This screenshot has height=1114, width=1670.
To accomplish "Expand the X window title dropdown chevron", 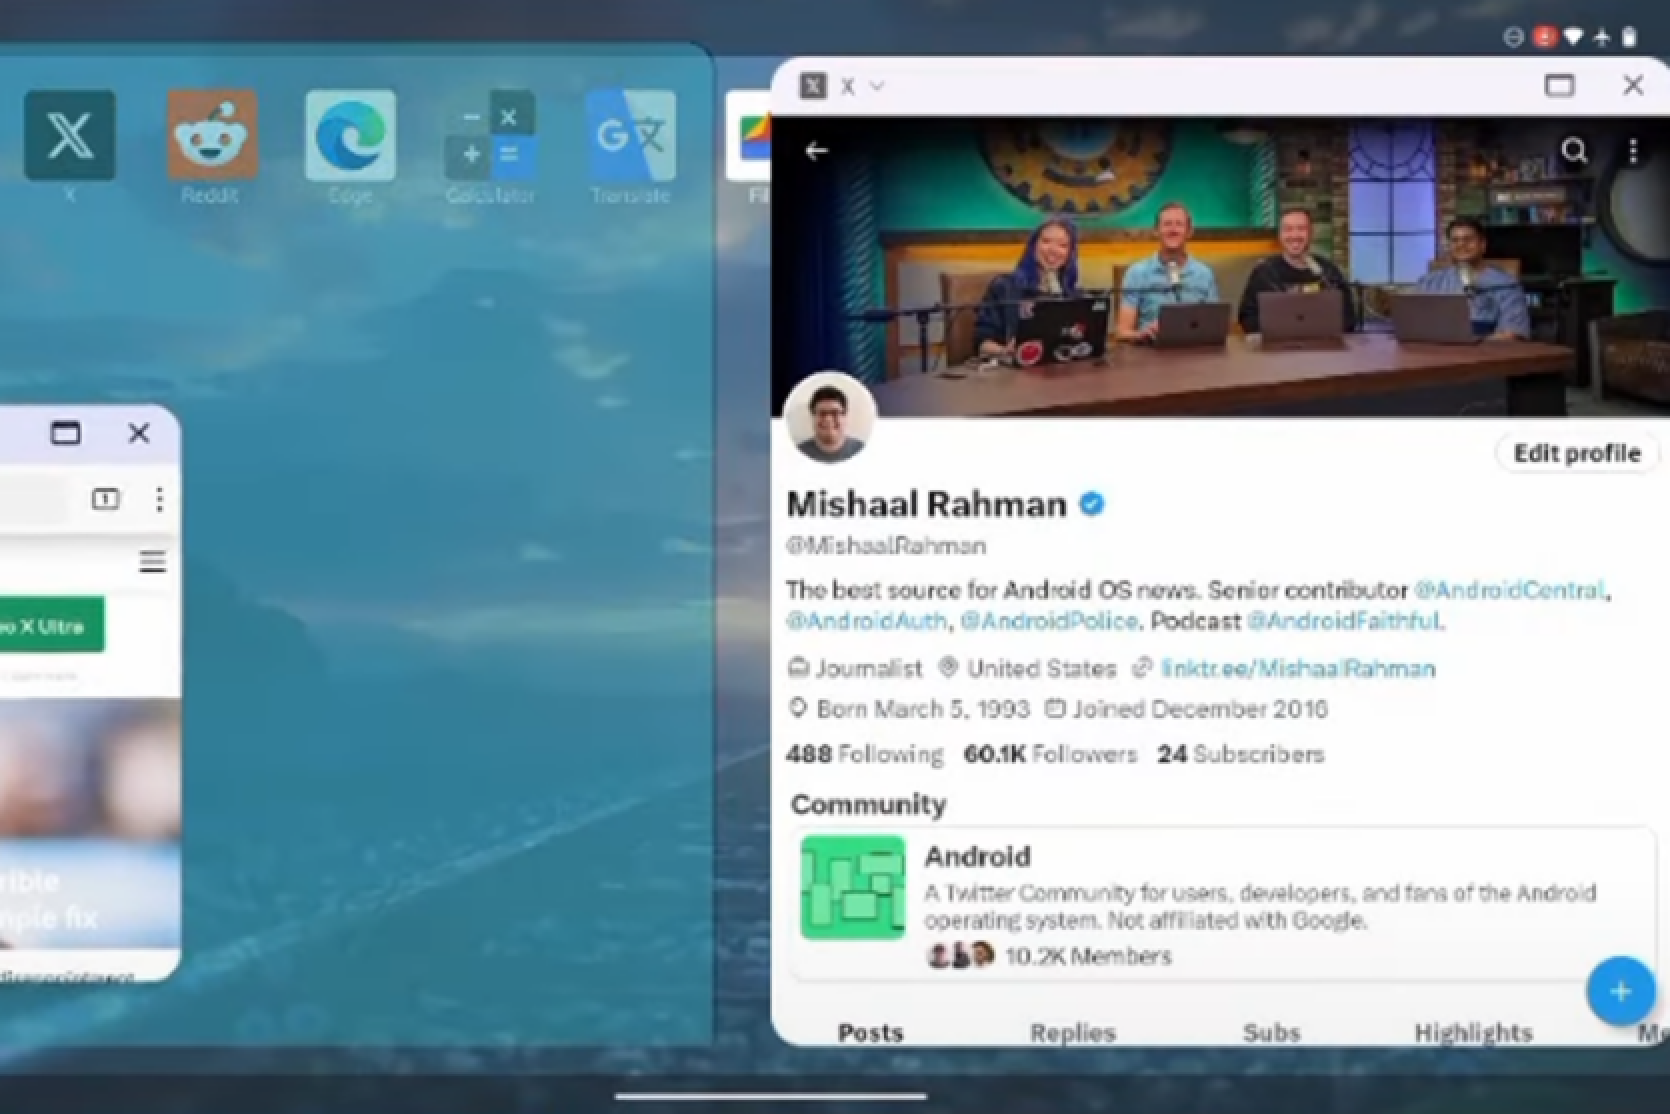I will click(877, 87).
